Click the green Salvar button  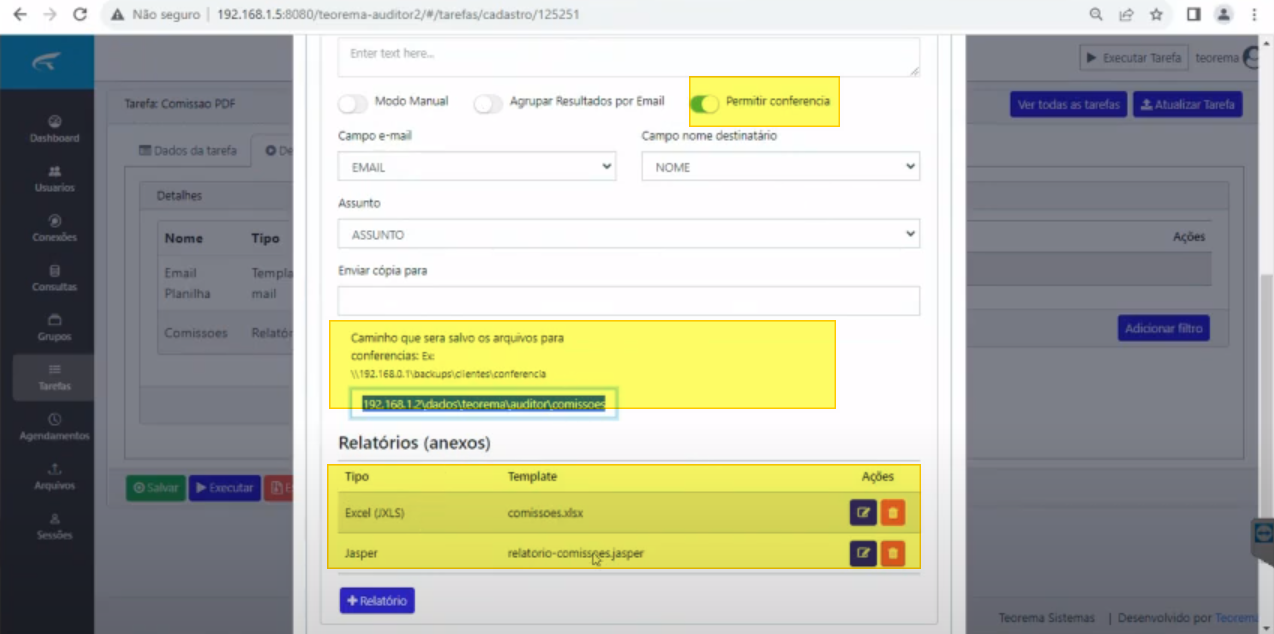click(155, 488)
